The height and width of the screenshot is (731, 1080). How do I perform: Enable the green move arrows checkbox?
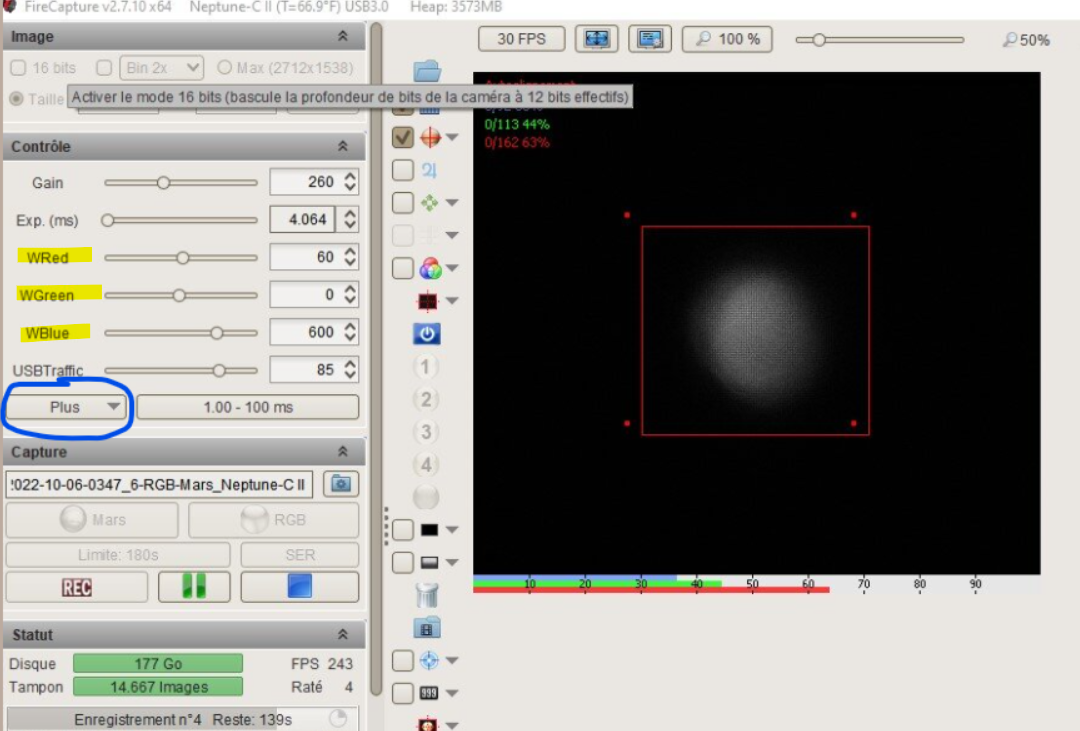click(403, 203)
